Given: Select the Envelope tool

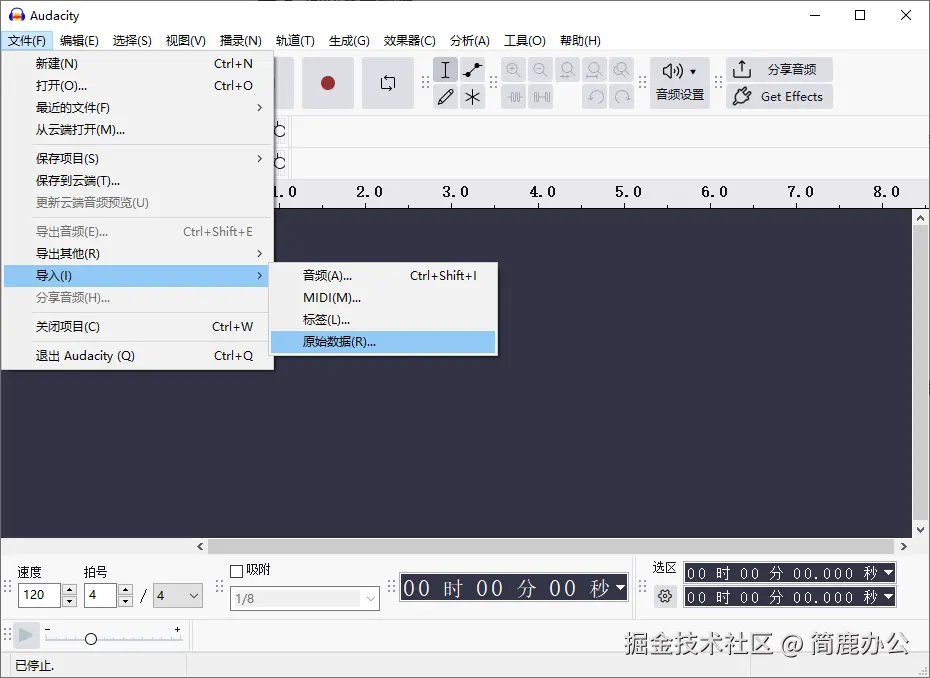Looking at the screenshot, I should point(472,70).
